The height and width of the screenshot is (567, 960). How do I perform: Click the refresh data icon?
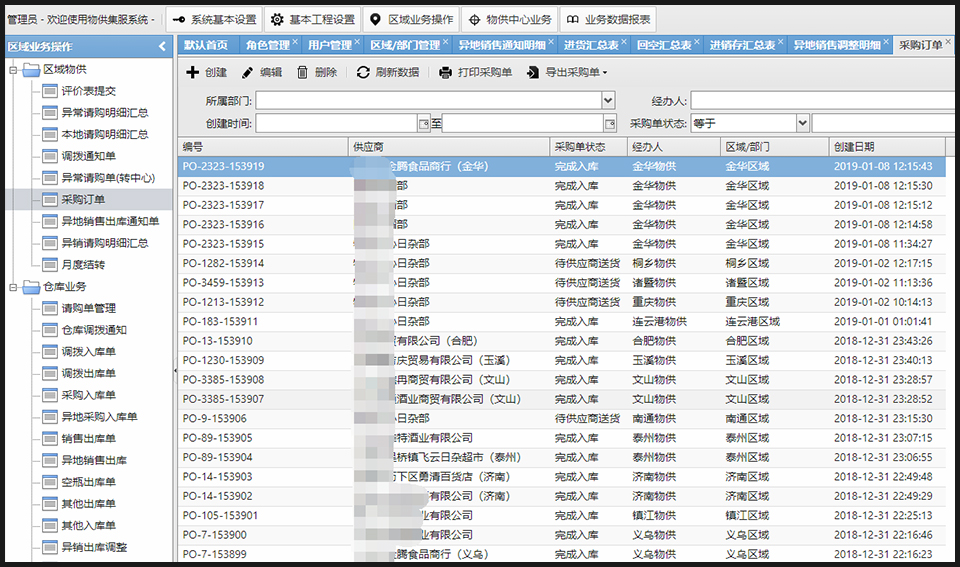[x=363, y=72]
